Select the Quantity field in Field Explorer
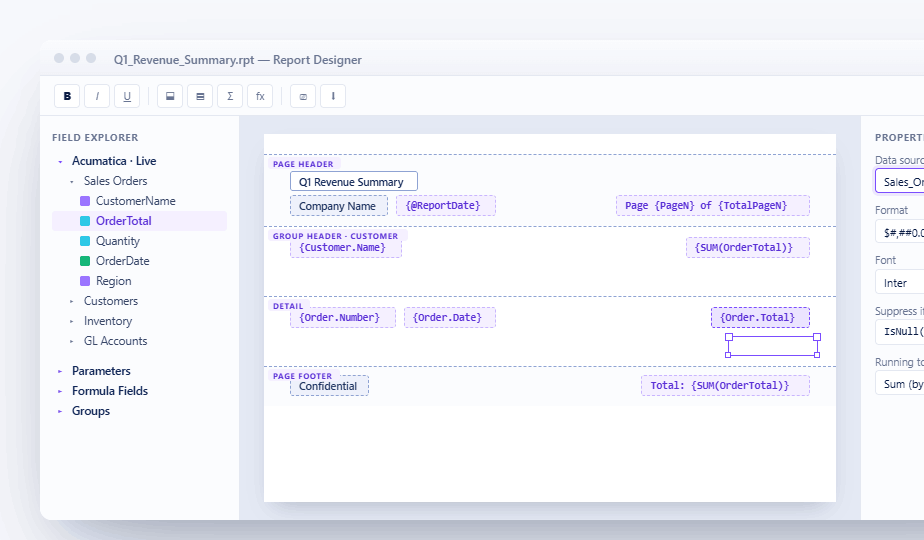Viewport: 924px width, 540px height. [118, 241]
